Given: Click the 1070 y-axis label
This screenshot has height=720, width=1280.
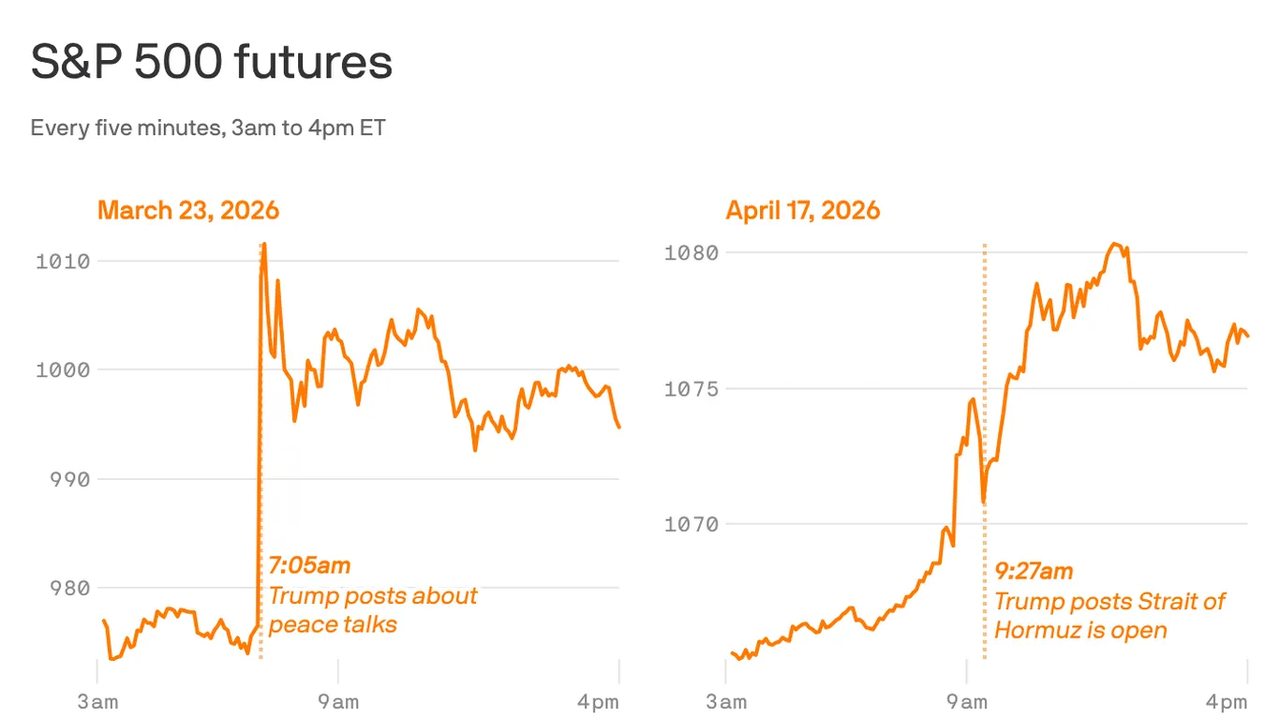Looking at the screenshot, I should point(691,524).
